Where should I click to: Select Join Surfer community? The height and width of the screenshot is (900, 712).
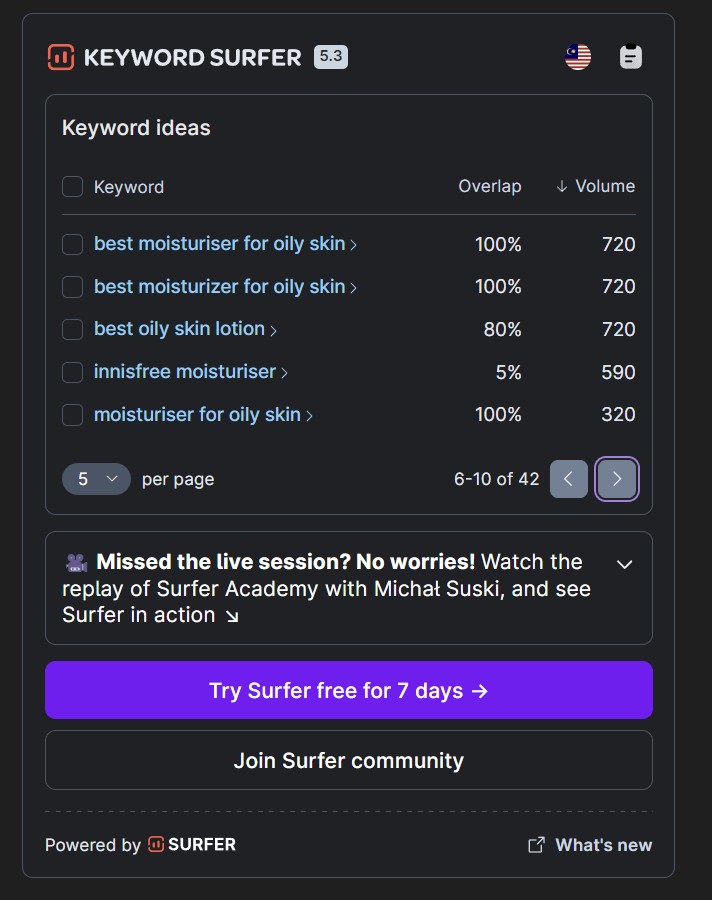pos(348,760)
